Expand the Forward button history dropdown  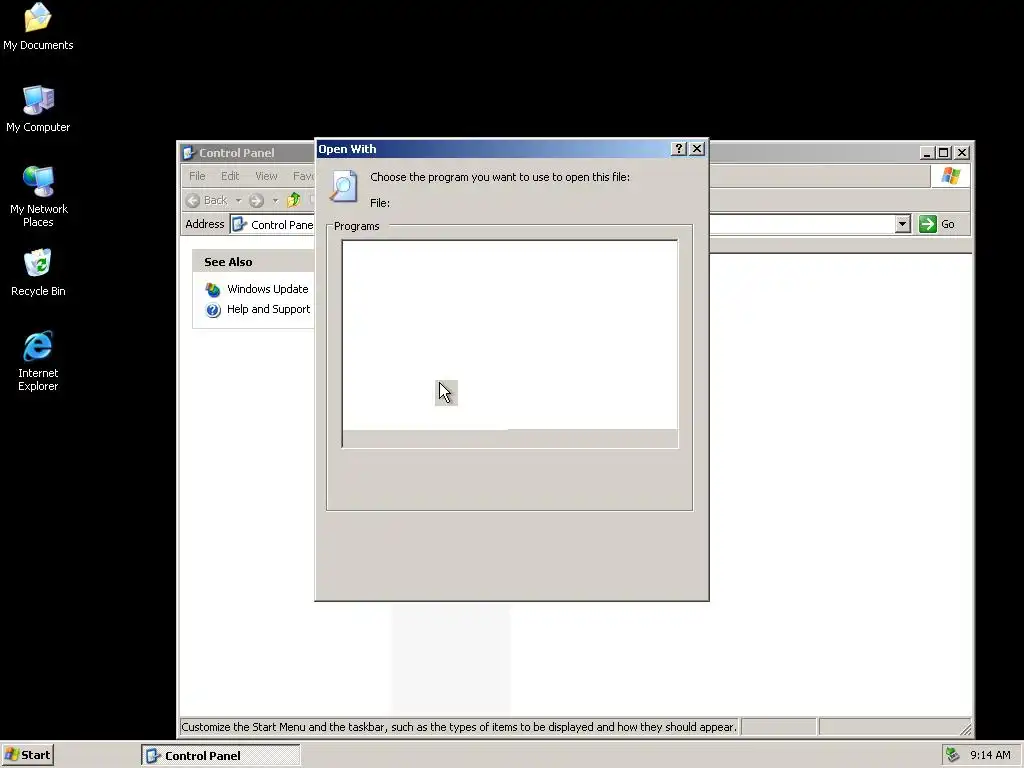click(x=275, y=200)
